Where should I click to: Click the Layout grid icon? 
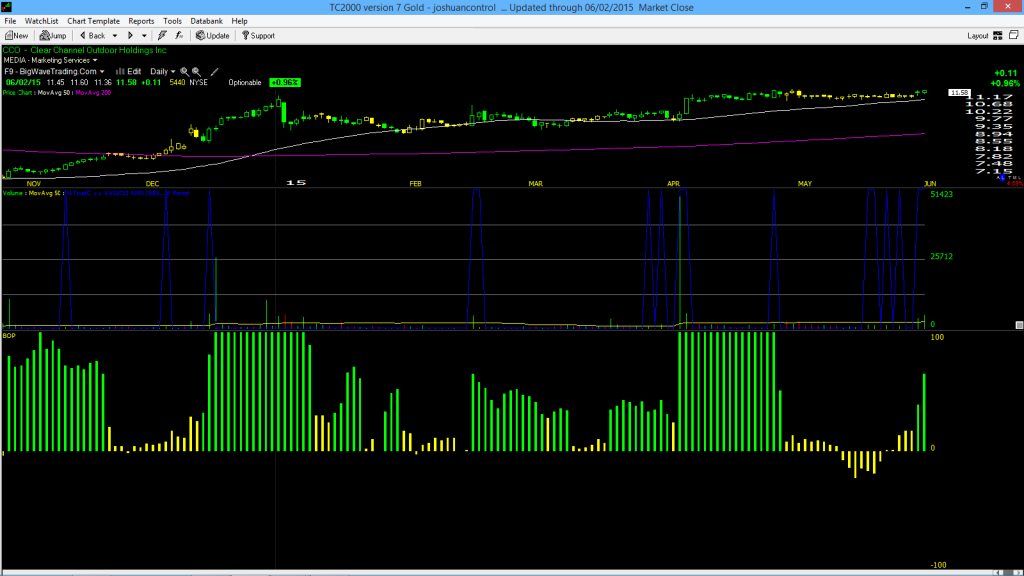click(998, 36)
